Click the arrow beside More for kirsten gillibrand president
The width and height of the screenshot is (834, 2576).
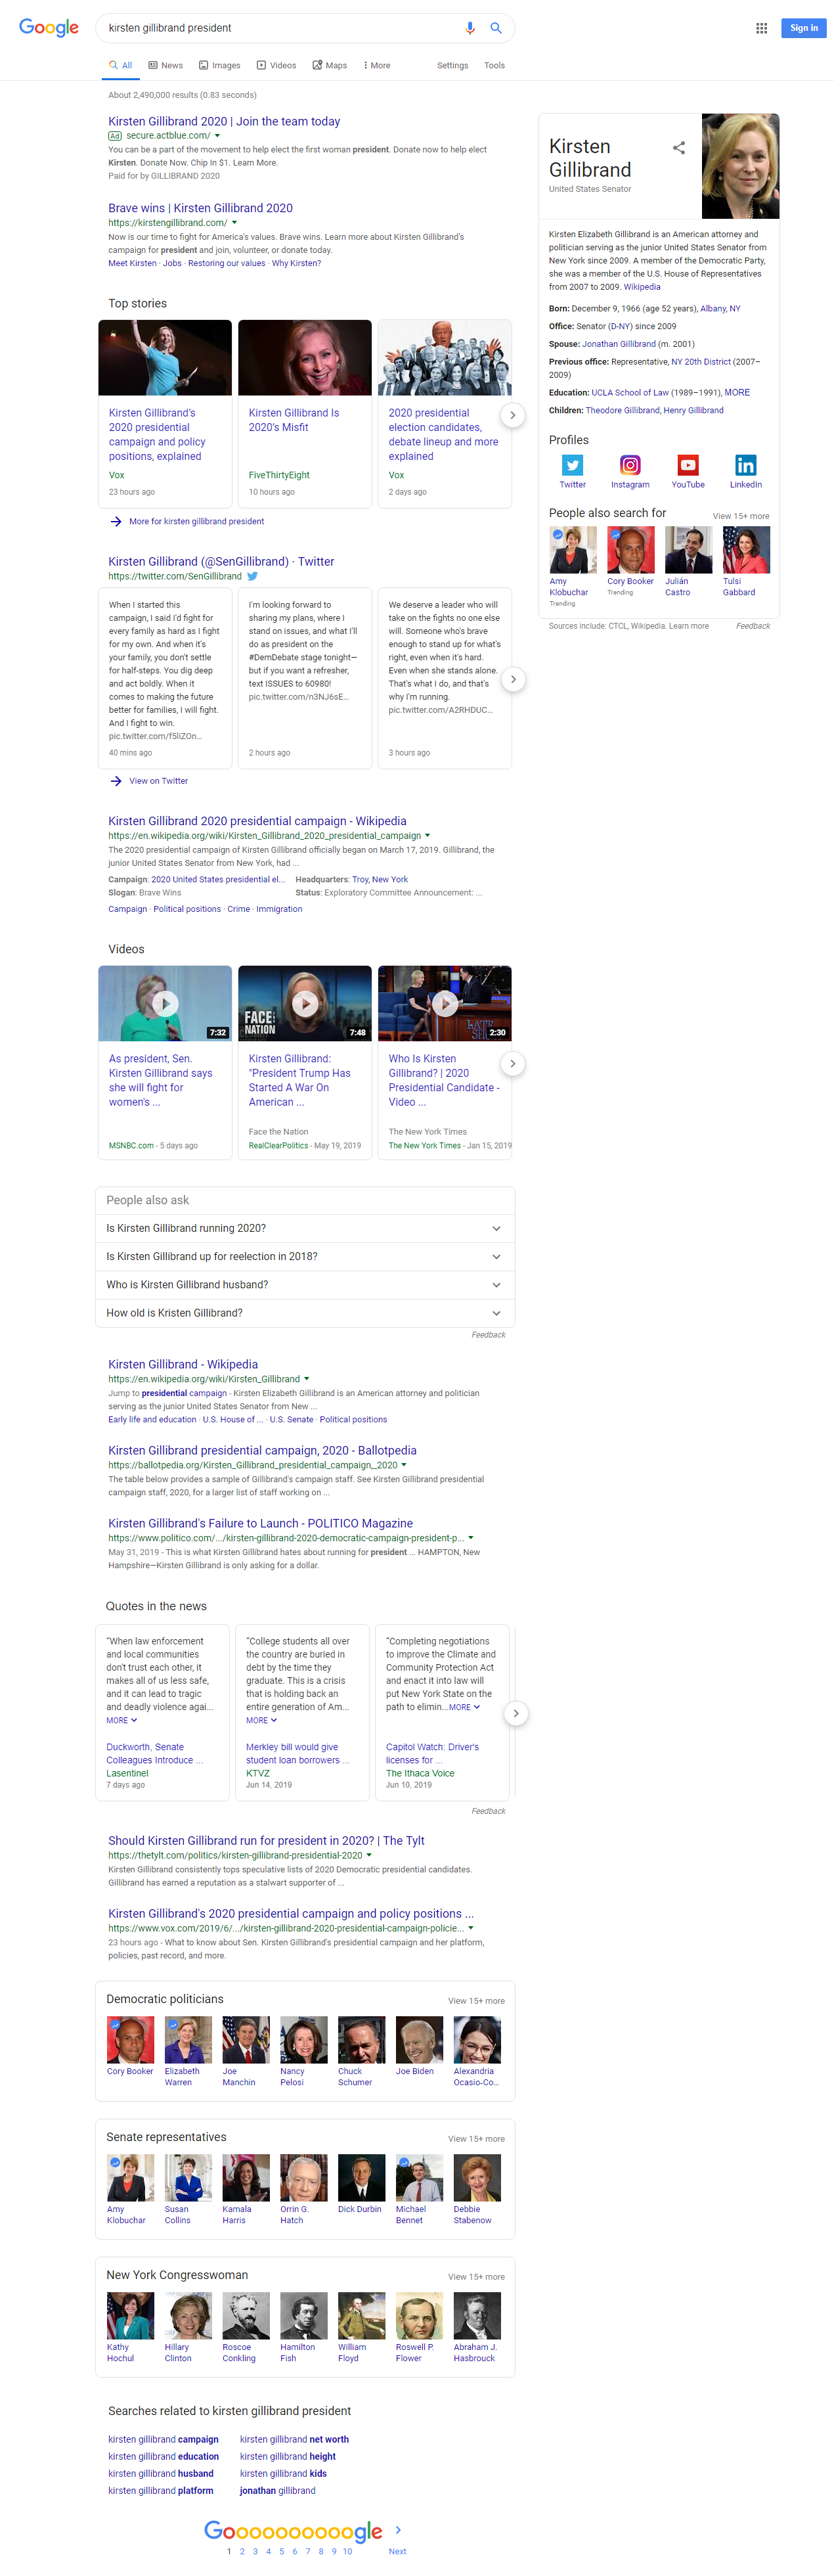tap(116, 522)
